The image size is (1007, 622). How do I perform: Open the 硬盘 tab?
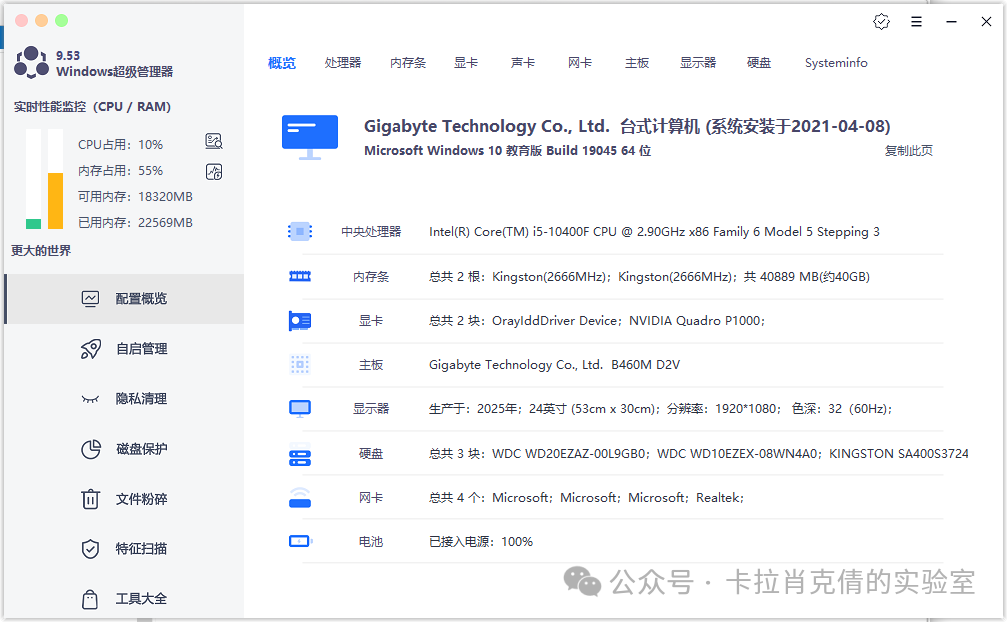tap(759, 63)
